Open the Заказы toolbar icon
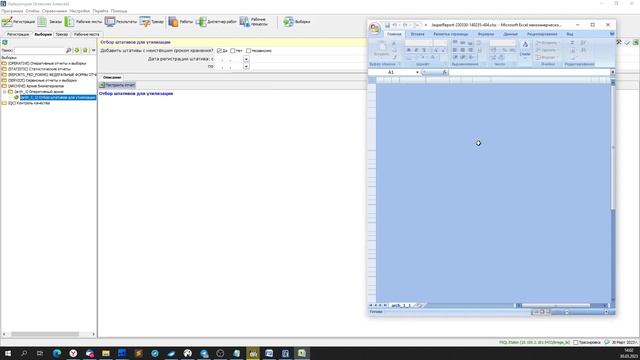Image resolution: width=640 pixels, height=360 pixels. coord(42,22)
